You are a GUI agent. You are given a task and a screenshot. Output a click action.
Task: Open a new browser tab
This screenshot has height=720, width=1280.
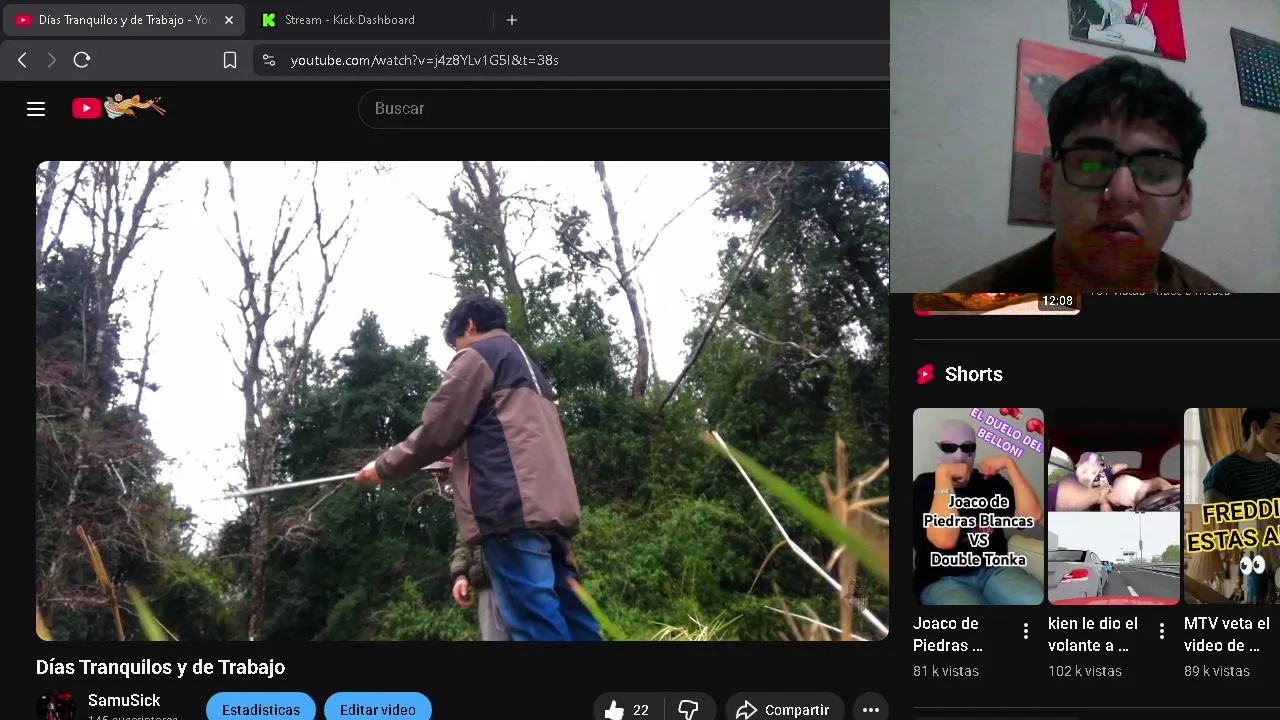click(512, 20)
